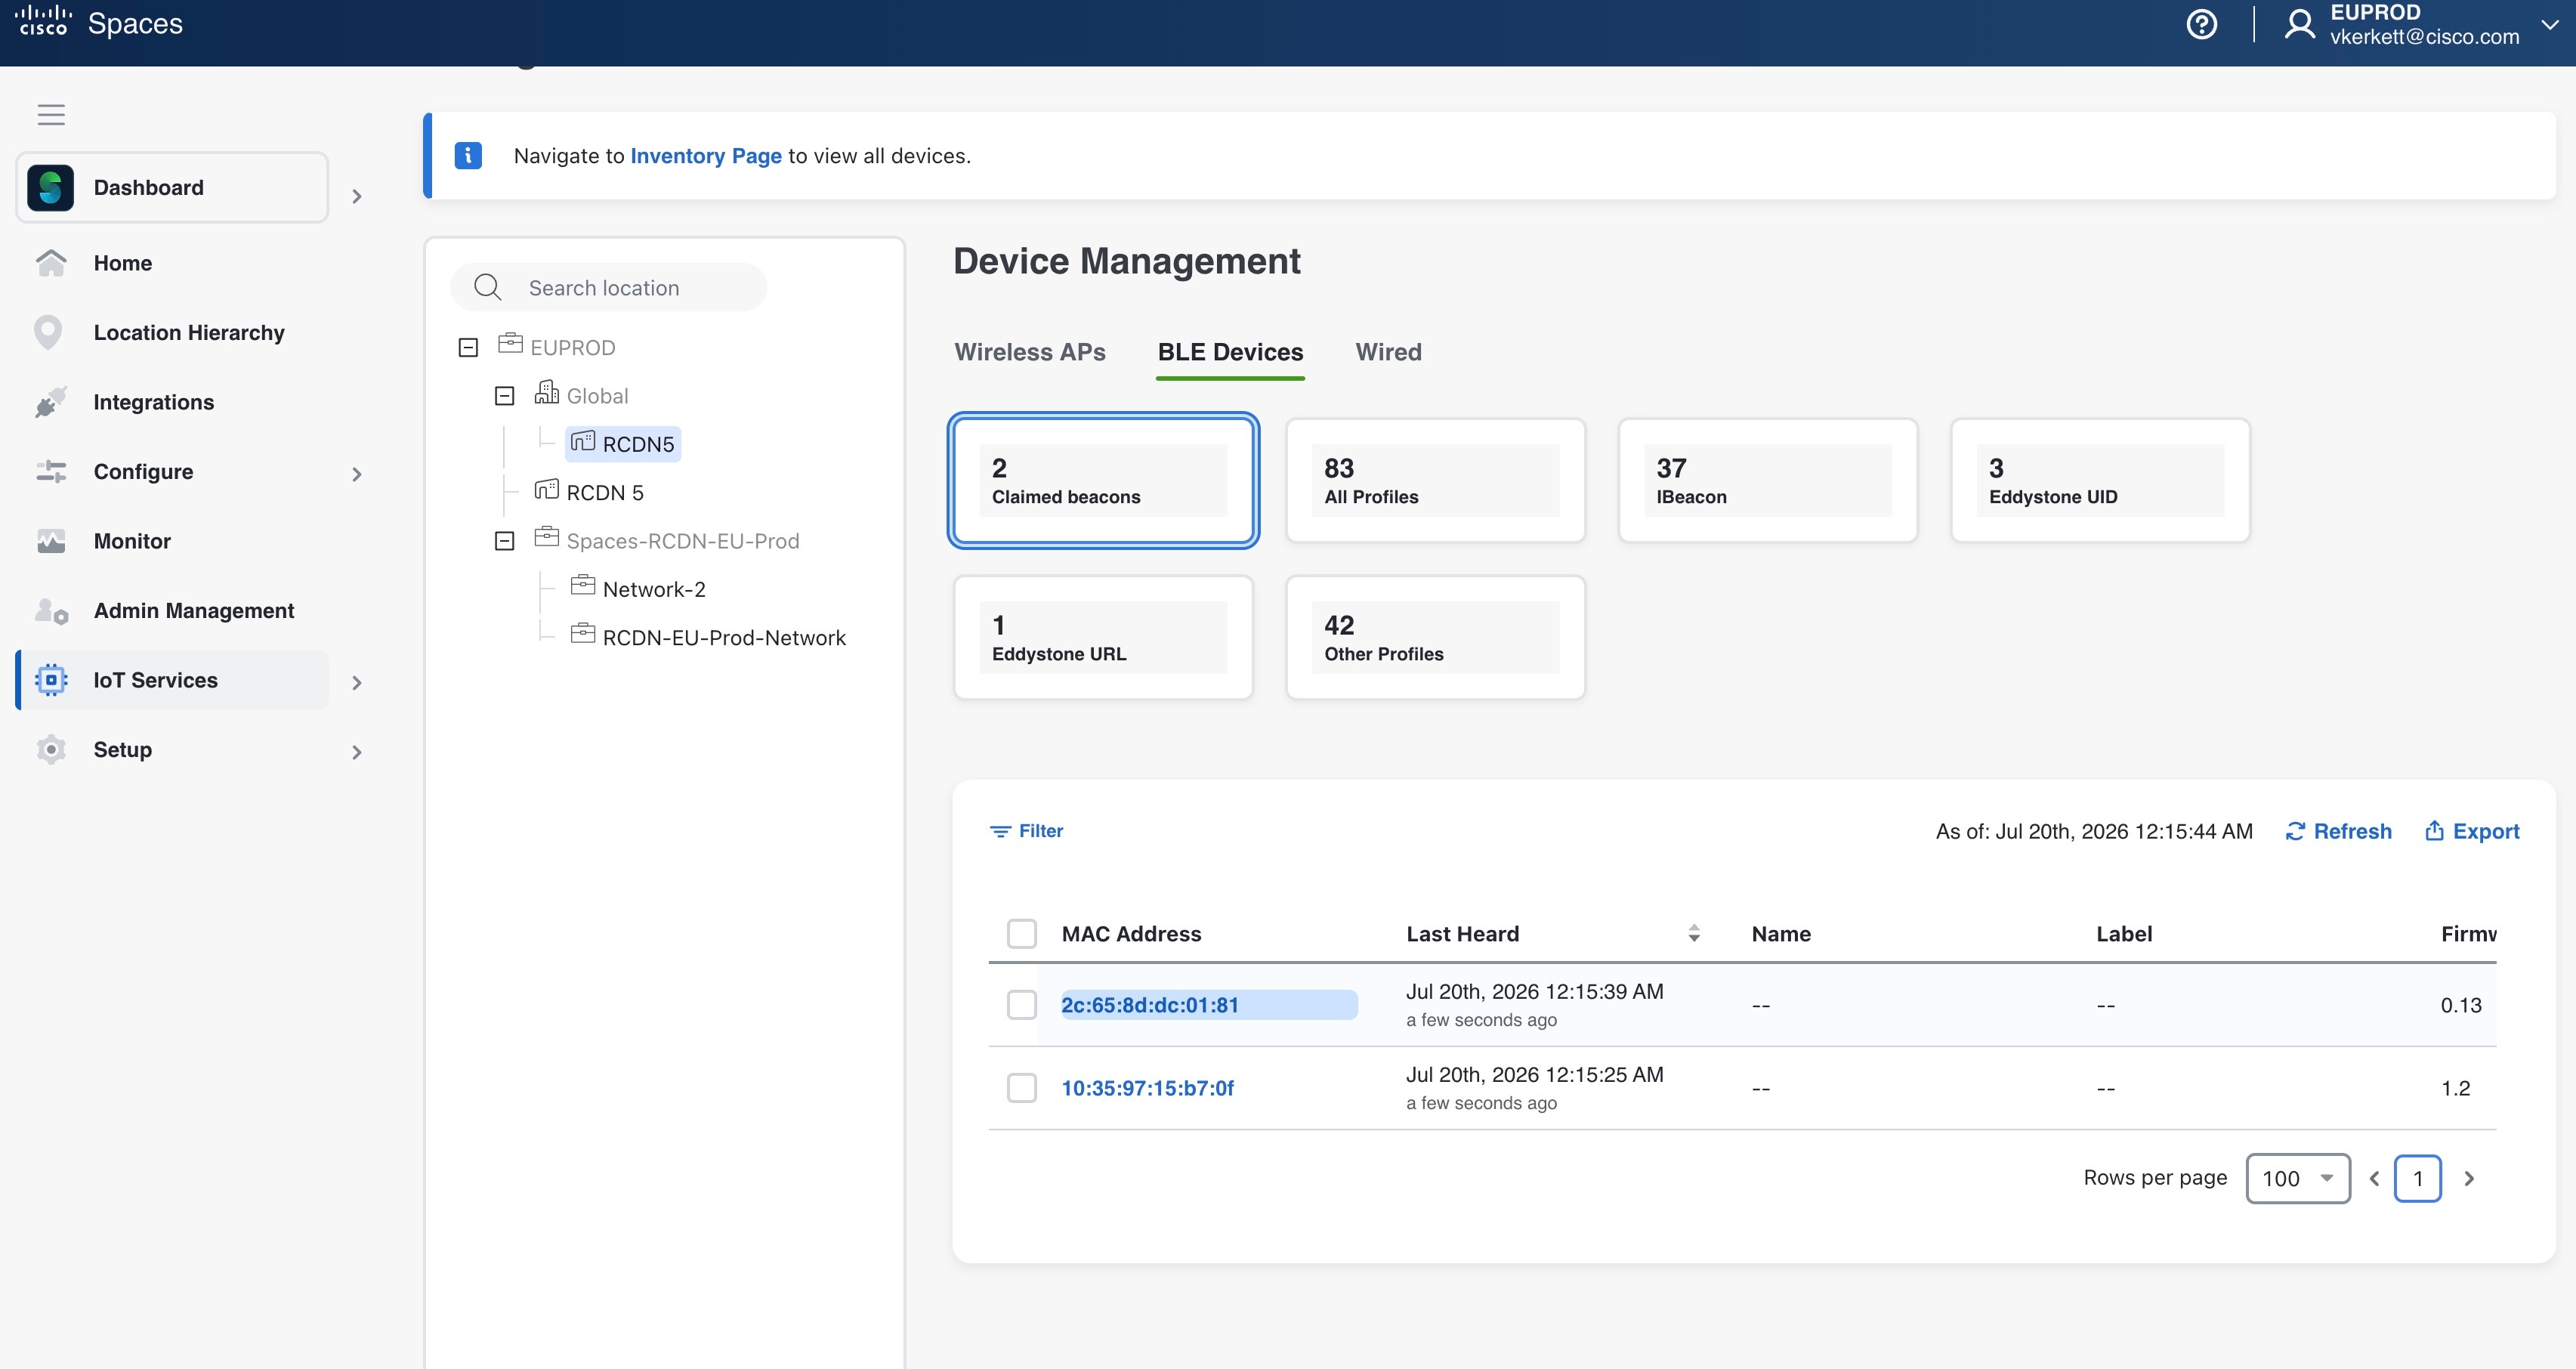This screenshot has width=2576, height=1369.
Task: Click the page 1 number box
Action: (2418, 1179)
